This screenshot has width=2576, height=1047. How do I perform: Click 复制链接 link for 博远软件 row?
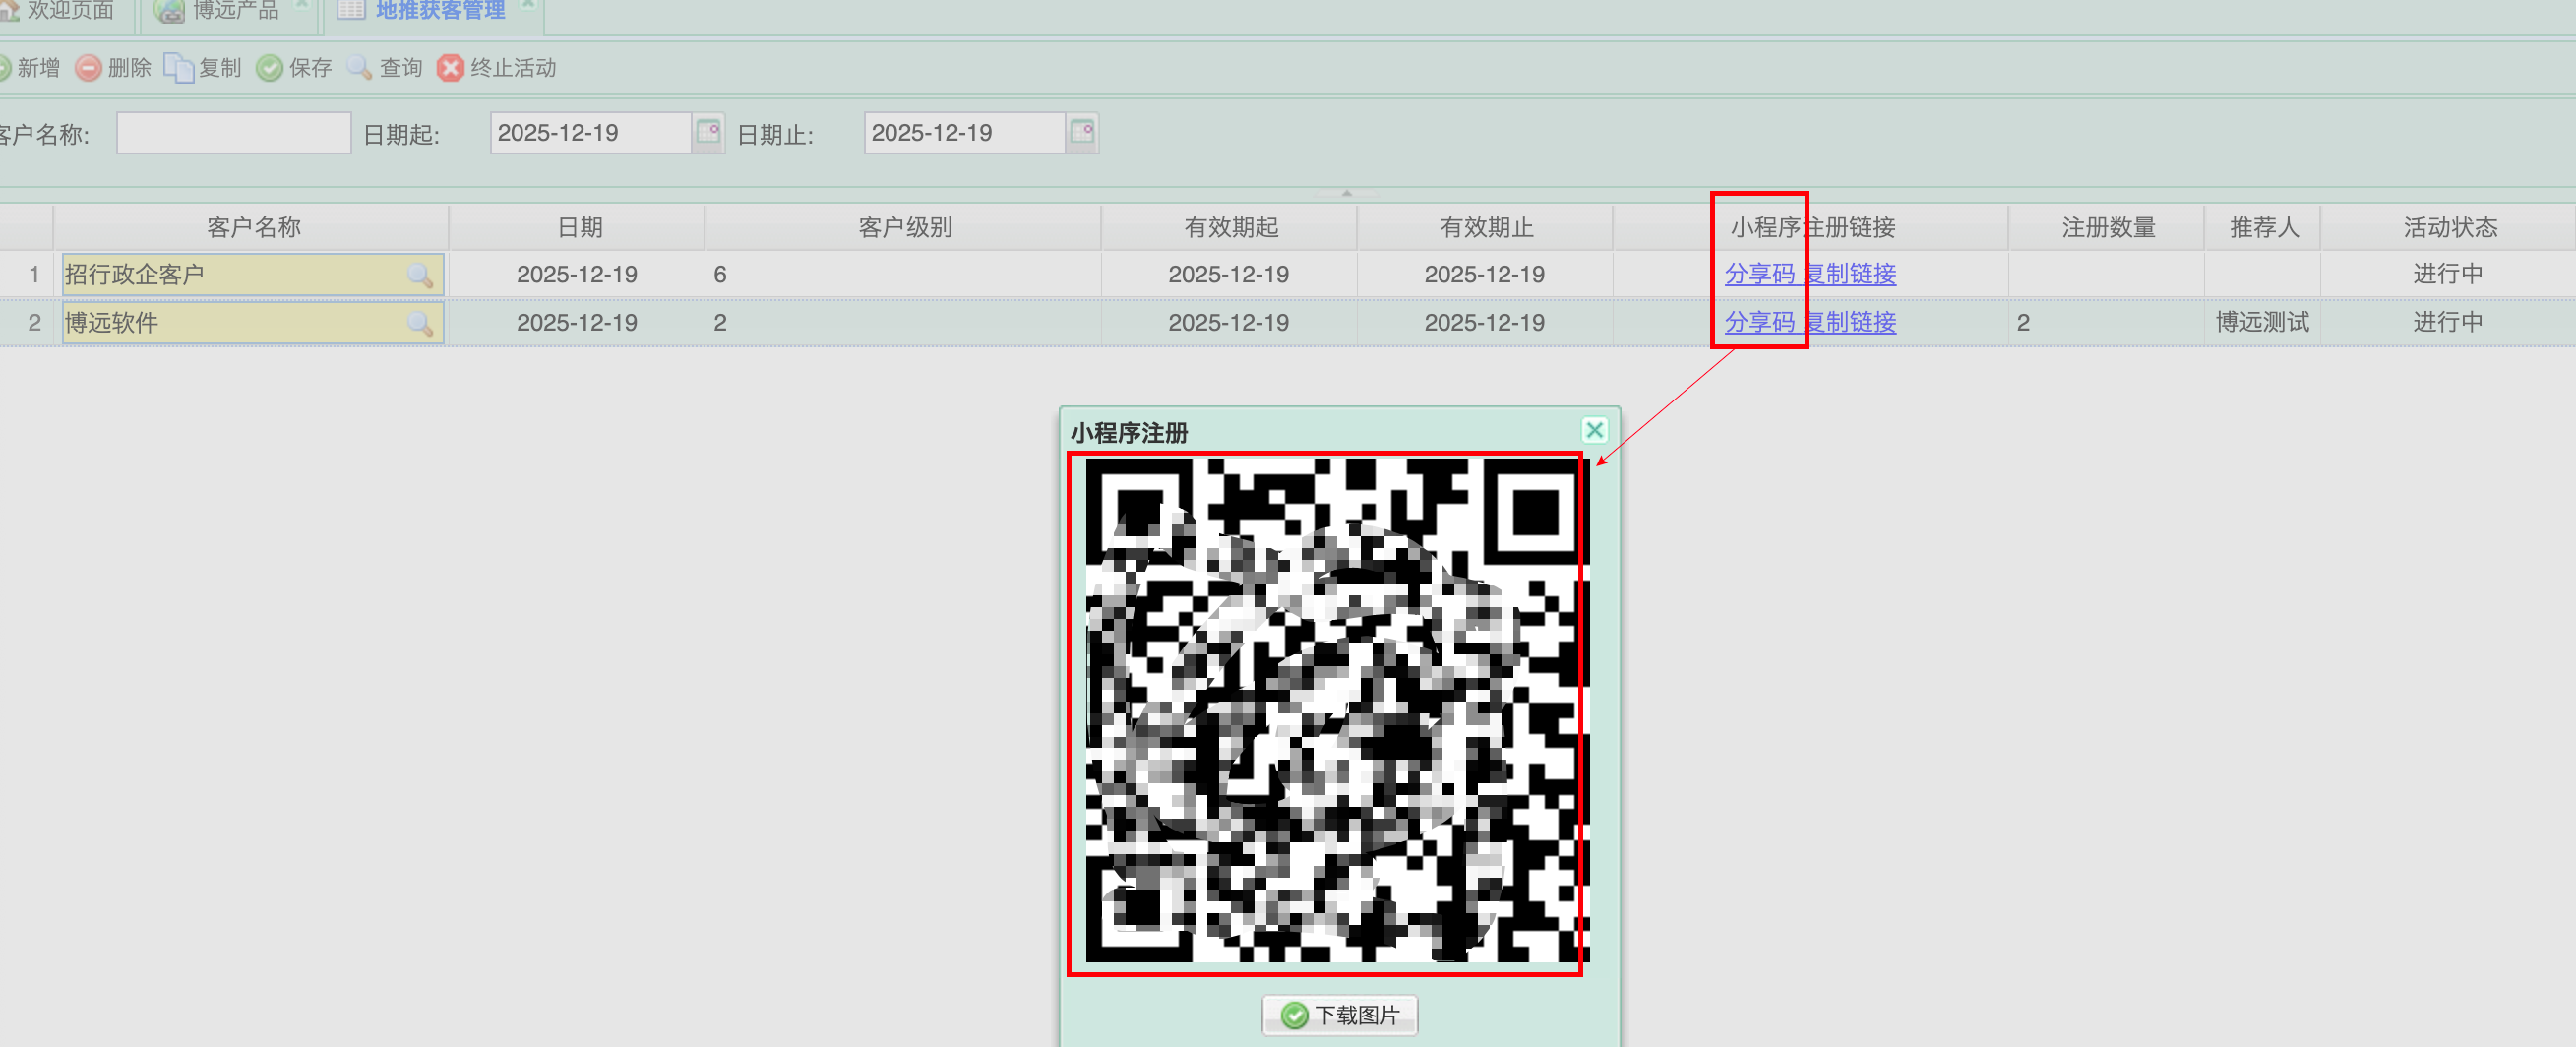click(1852, 322)
